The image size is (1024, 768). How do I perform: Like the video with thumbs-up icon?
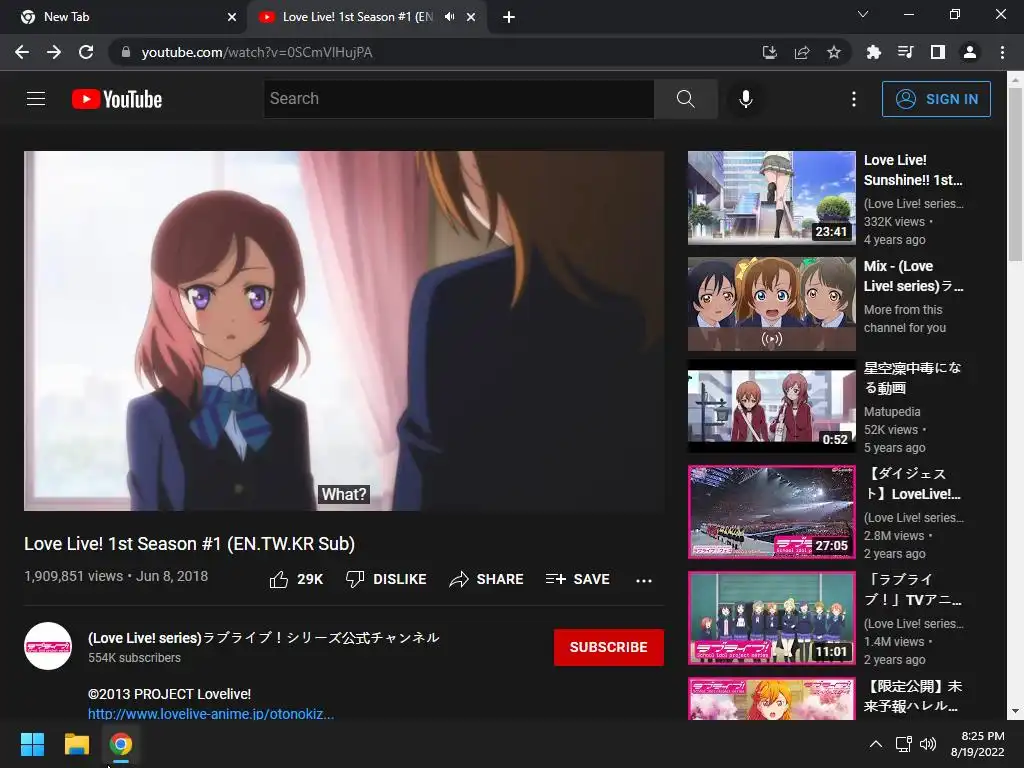(279, 579)
